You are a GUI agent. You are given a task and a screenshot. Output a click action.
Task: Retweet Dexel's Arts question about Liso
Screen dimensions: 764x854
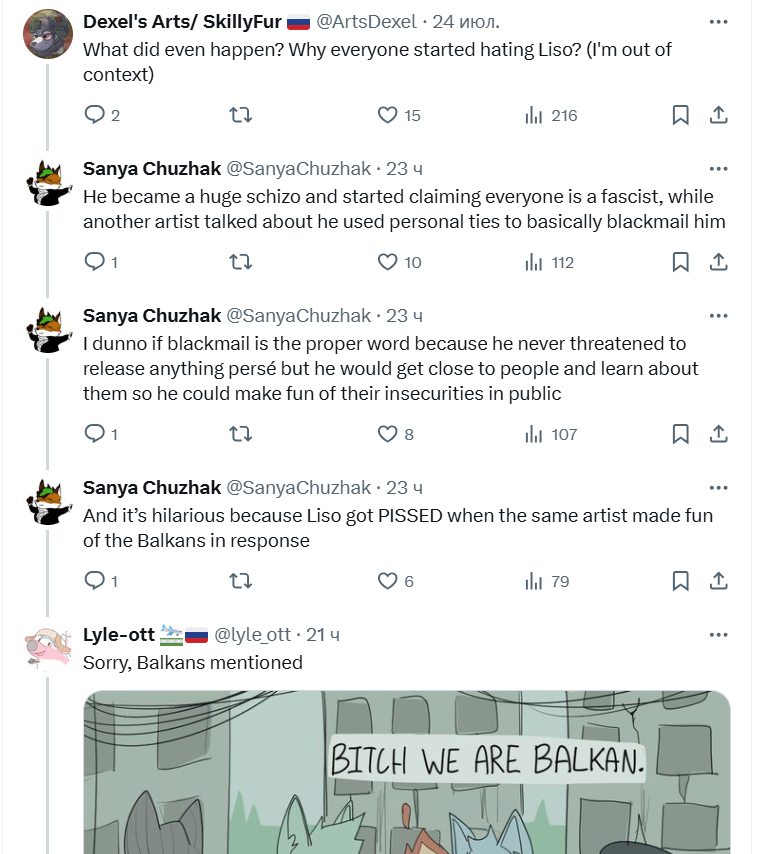[241, 115]
